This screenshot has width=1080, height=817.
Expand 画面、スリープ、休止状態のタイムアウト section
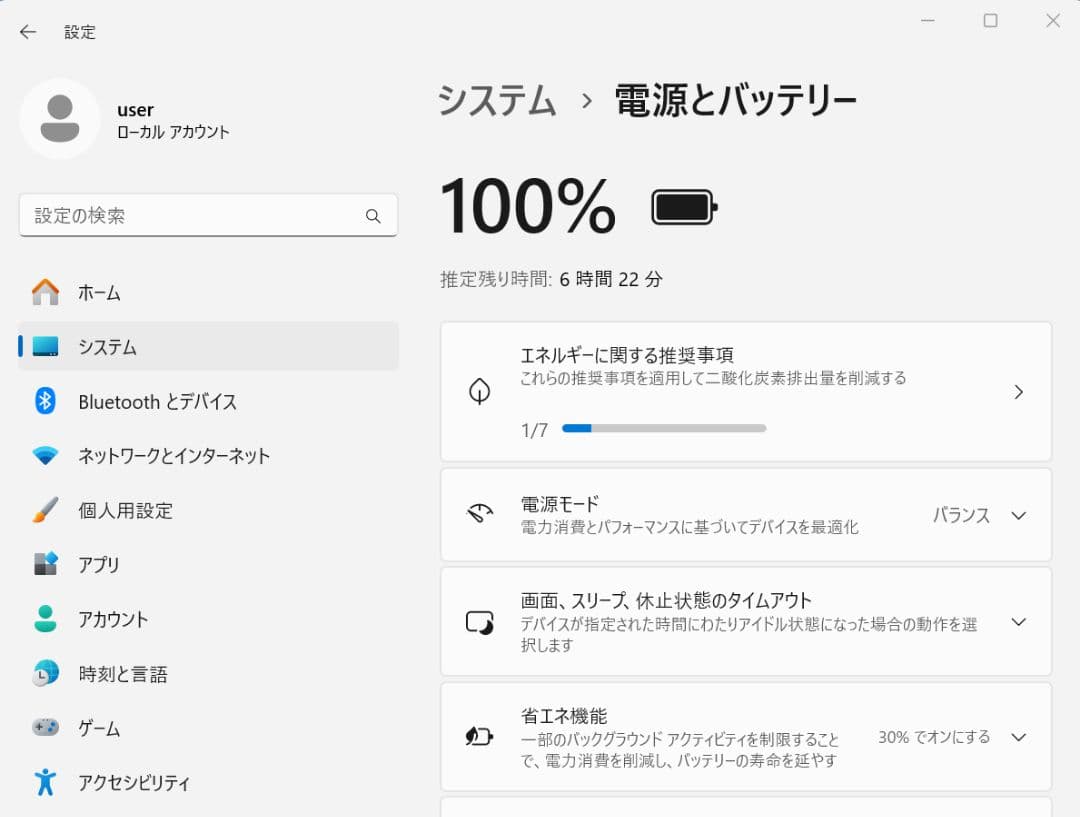[x=1018, y=621]
